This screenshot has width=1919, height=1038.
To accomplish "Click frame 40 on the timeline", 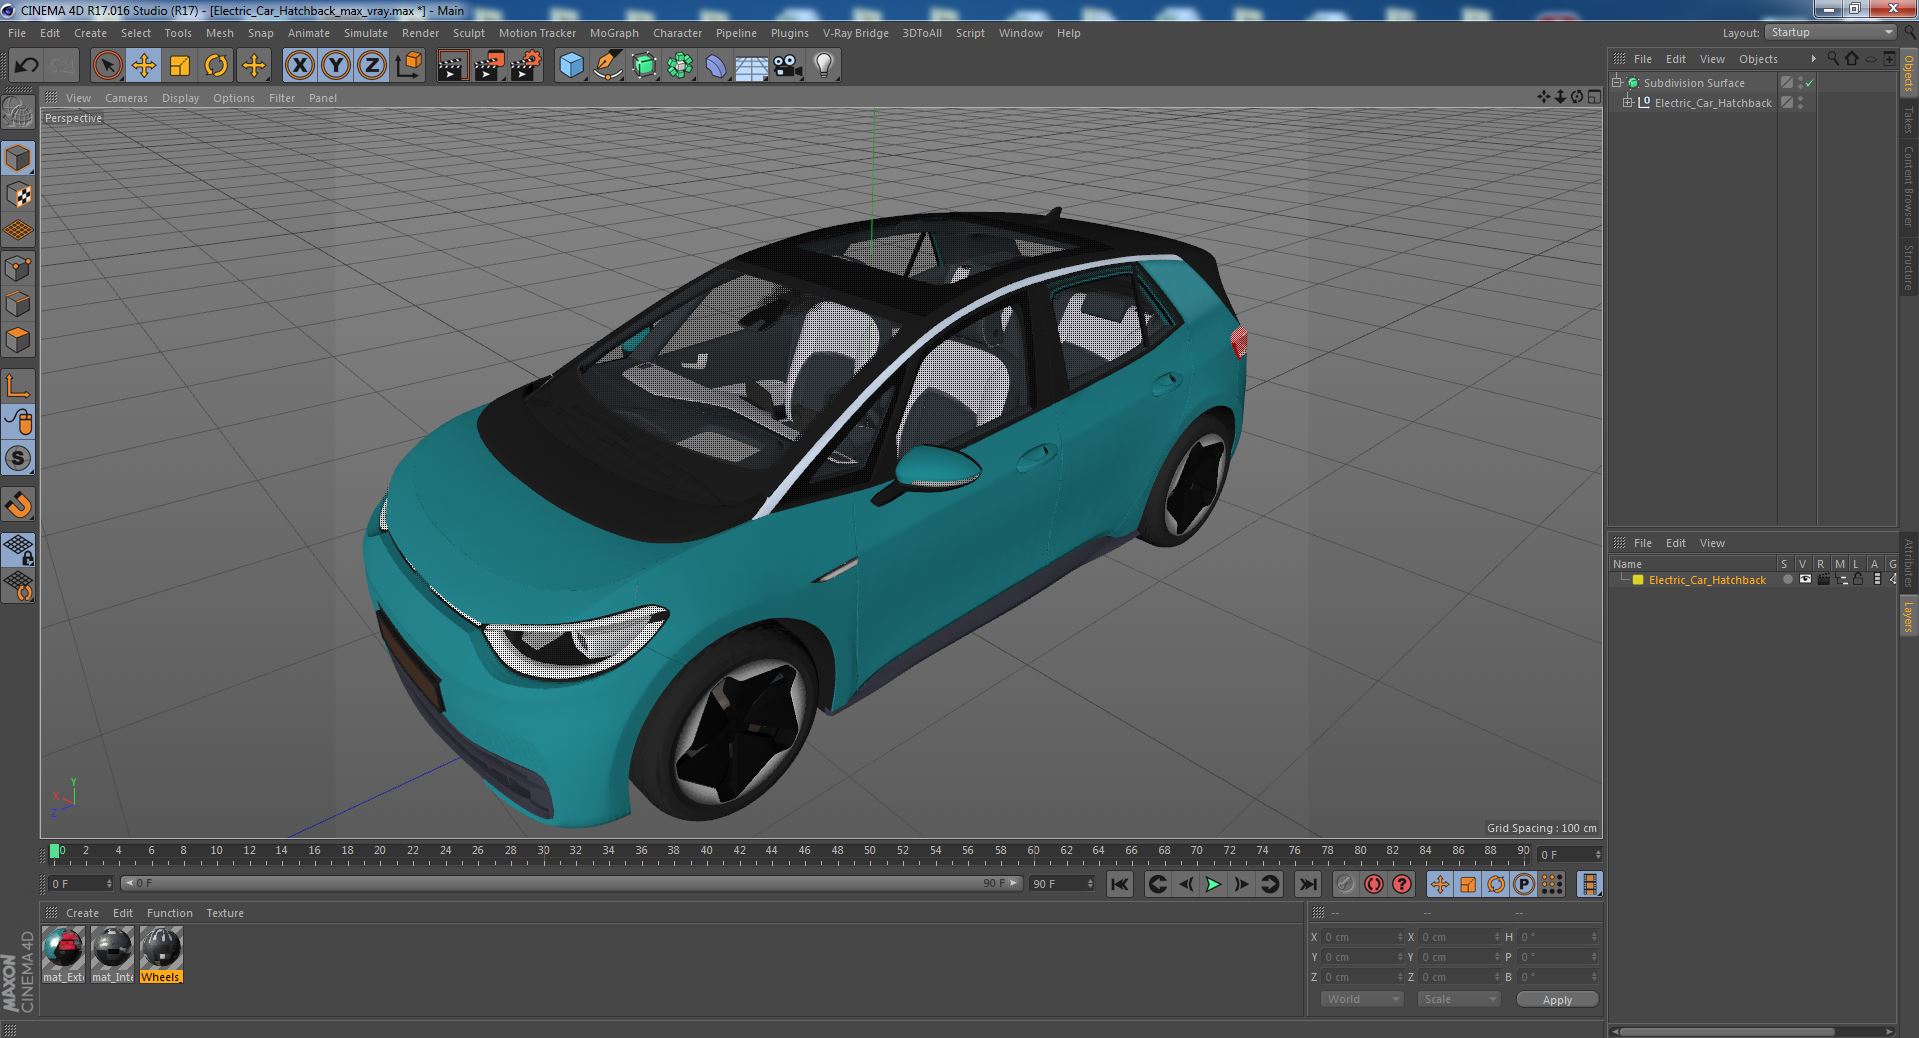I will pyautogui.click(x=706, y=851).
